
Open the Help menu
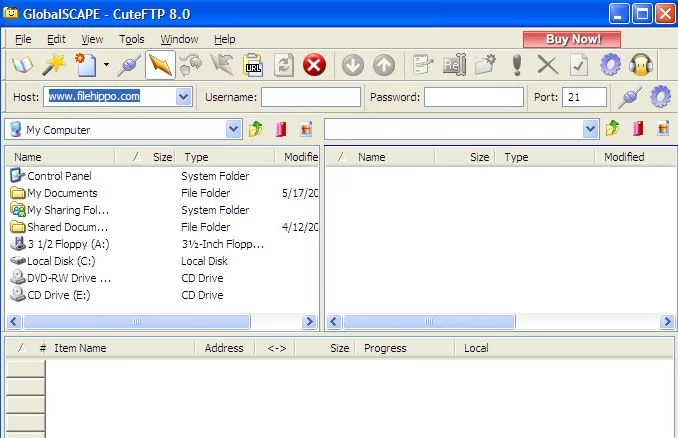point(224,39)
